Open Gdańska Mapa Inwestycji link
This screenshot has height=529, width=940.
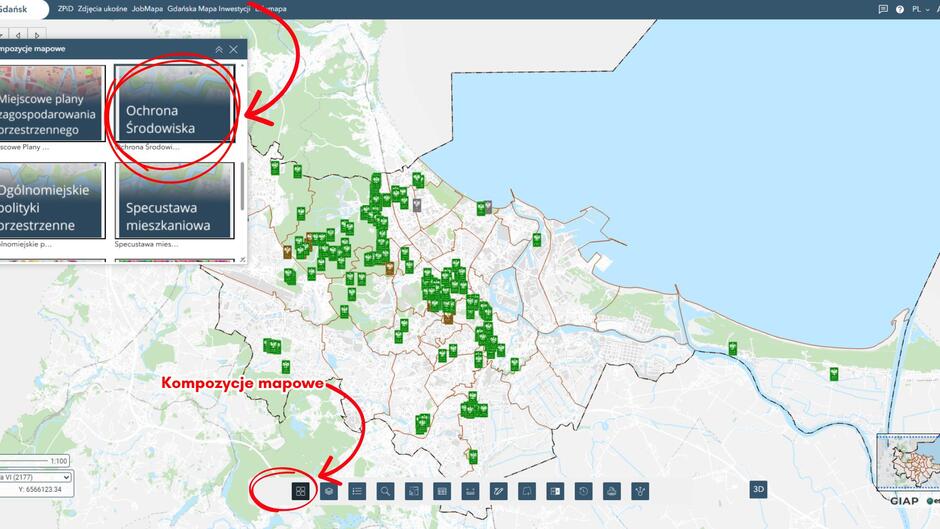[209, 9]
